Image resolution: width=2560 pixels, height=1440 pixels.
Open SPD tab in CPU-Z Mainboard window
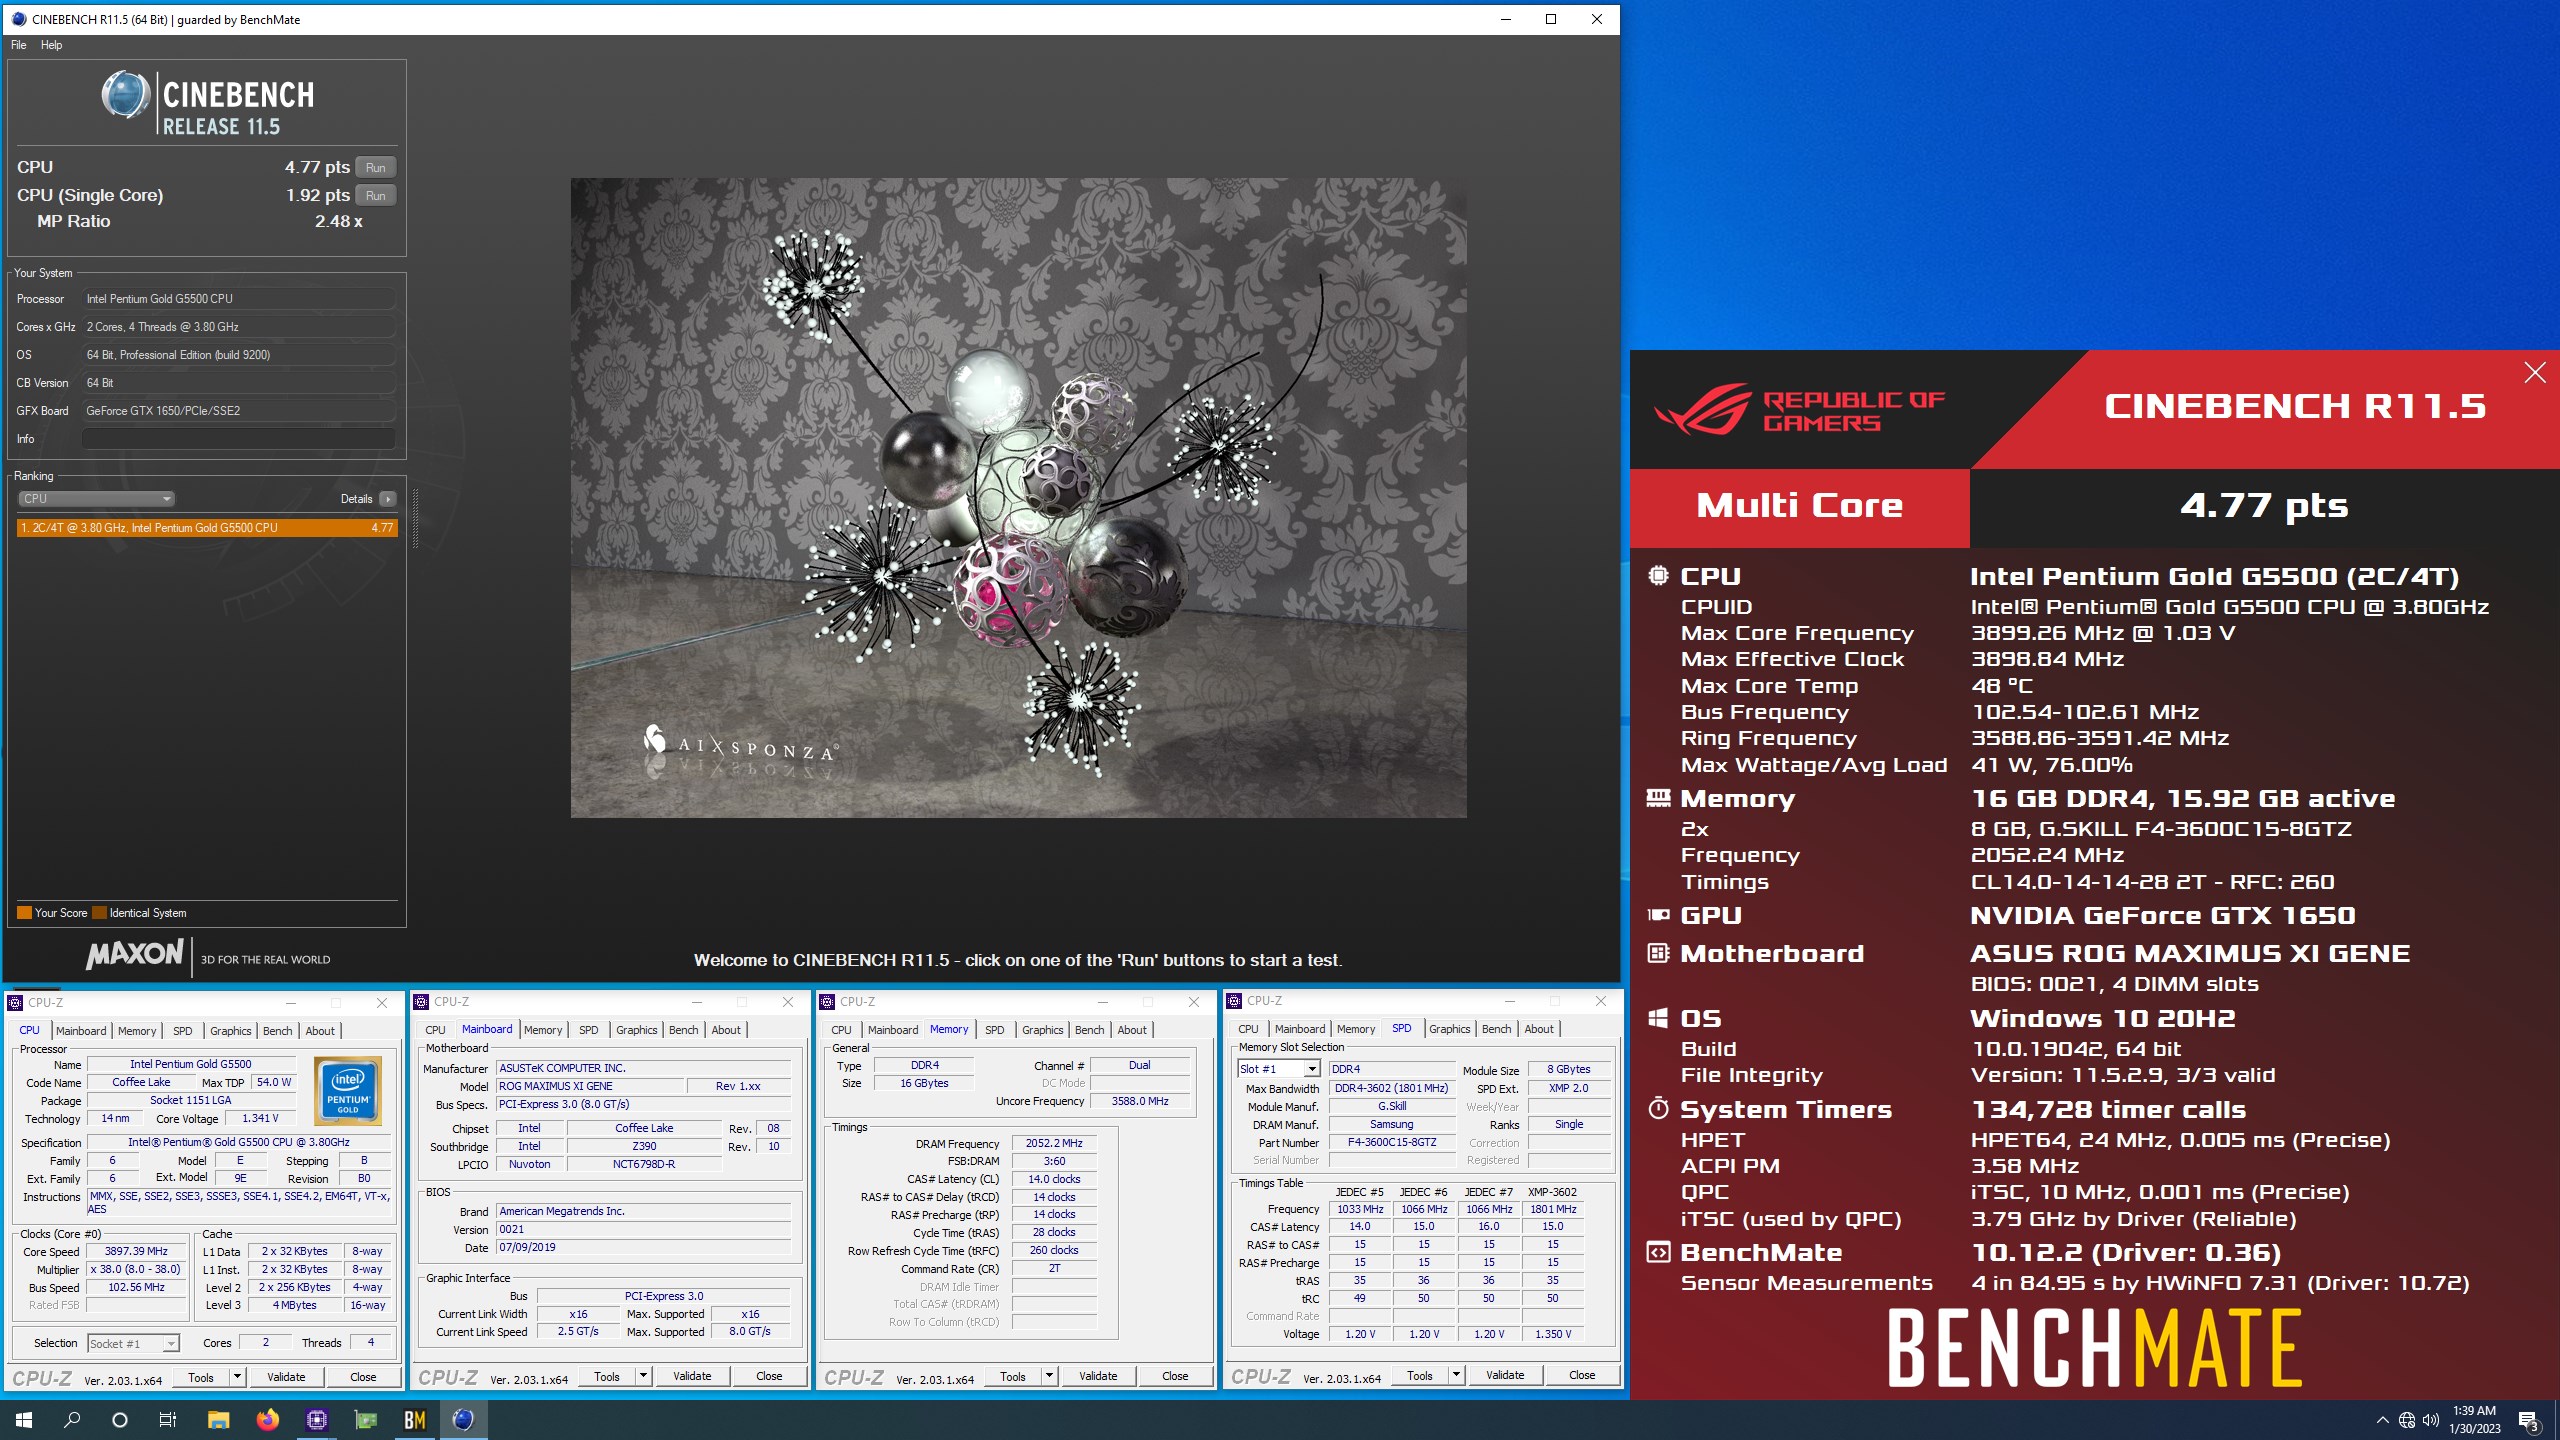point(589,1030)
